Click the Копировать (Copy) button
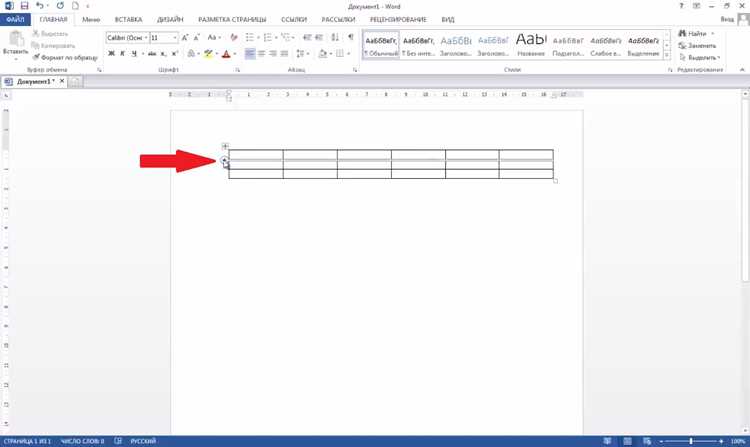The width and height of the screenshot is (750, 447). (53, 45)
